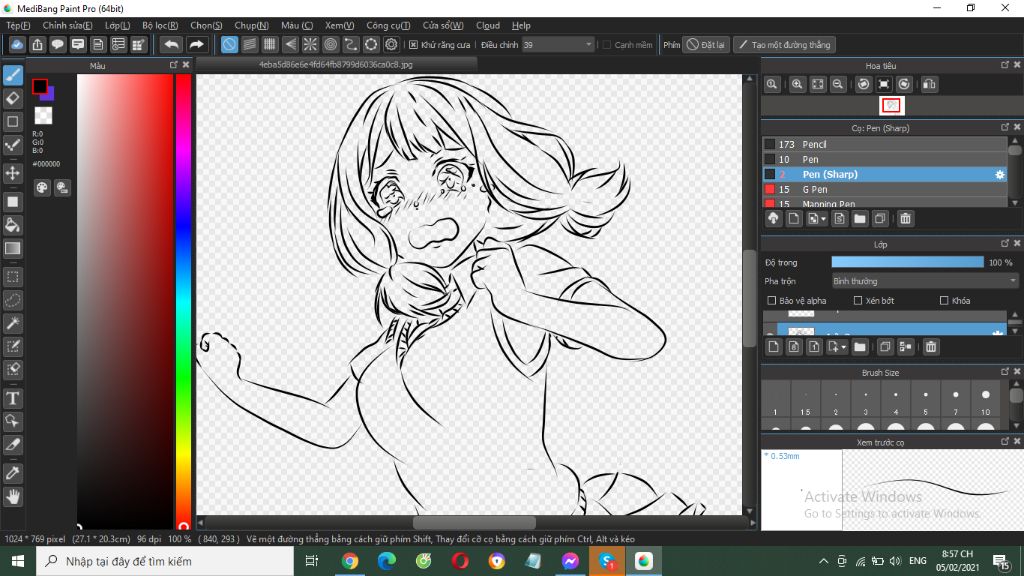Select brush size 5 preset
1024x576 pixels.
click(x=925, y=400)
